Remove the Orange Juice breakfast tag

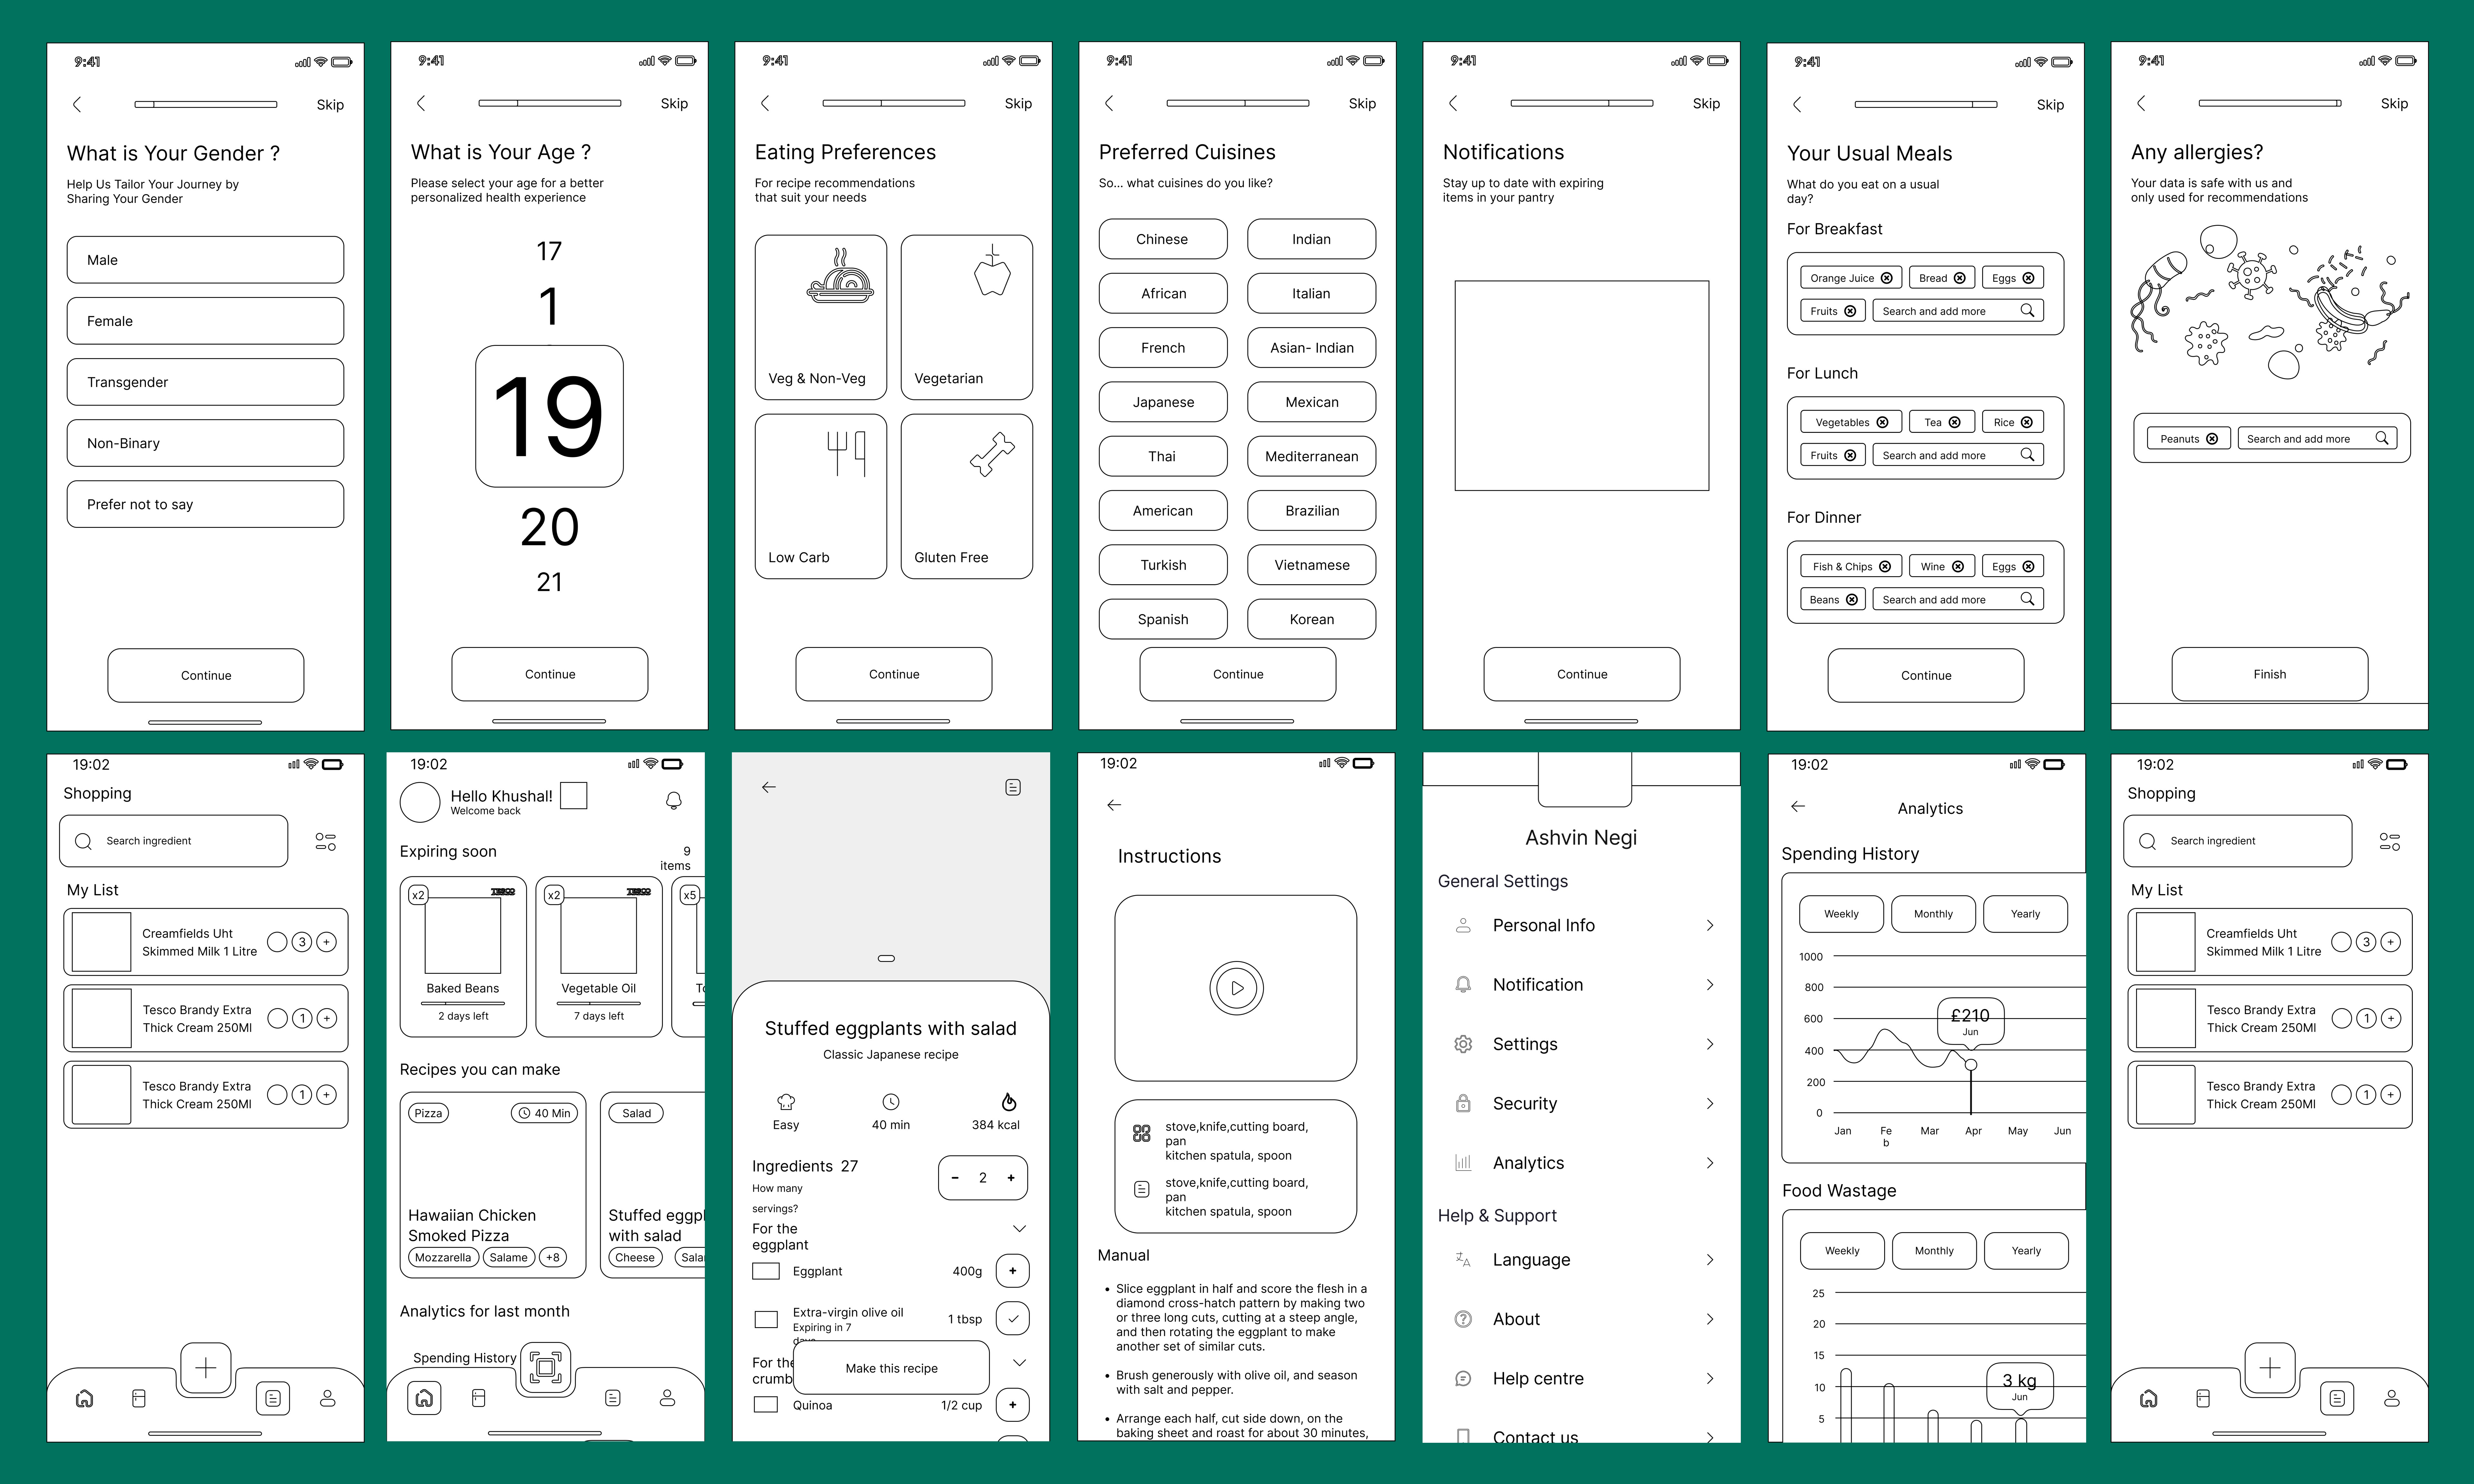pyautogui.click(x=1887, y=278)
